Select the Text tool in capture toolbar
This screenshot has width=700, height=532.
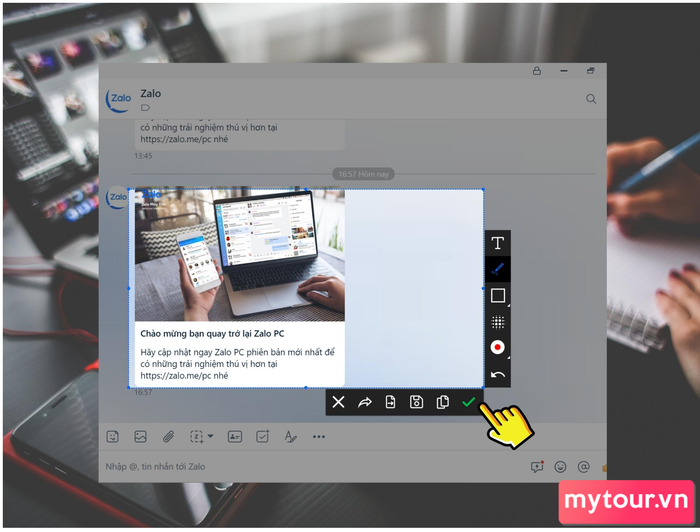click(x=498, y=243)
